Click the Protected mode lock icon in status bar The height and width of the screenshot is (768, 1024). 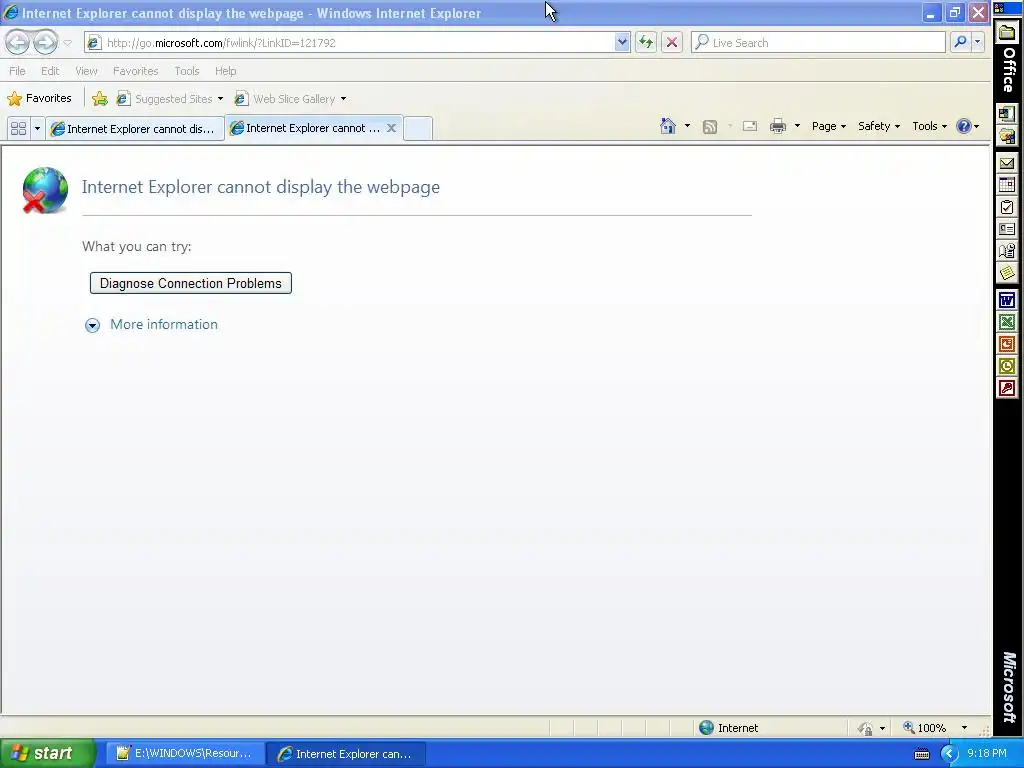tap(865, 728)
